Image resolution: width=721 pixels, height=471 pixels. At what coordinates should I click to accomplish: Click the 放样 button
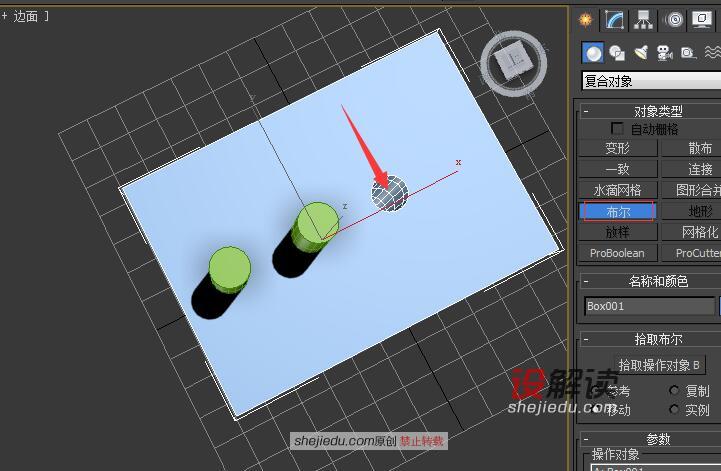tap(618, 232)
